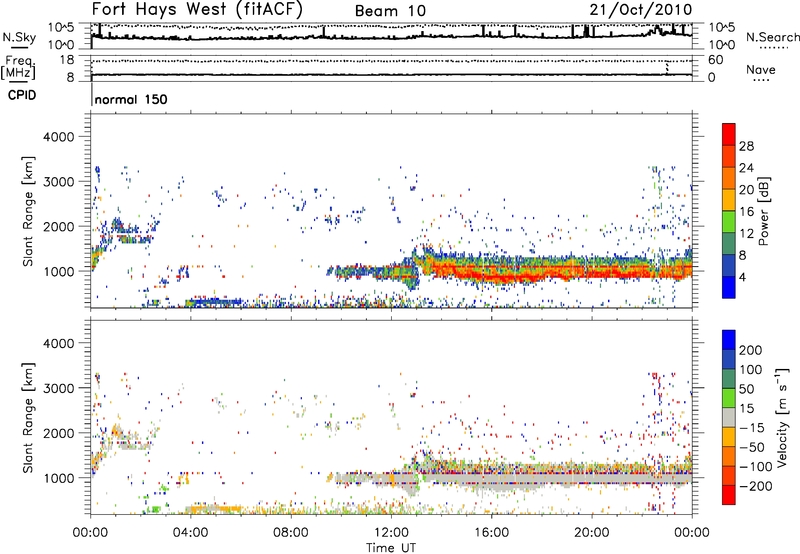Click 'Slant Range [km]' label of velocity panel
Image resolution: width=800 pixels, height=554 pixels.
pyautogui.click(x=28, y=417)
